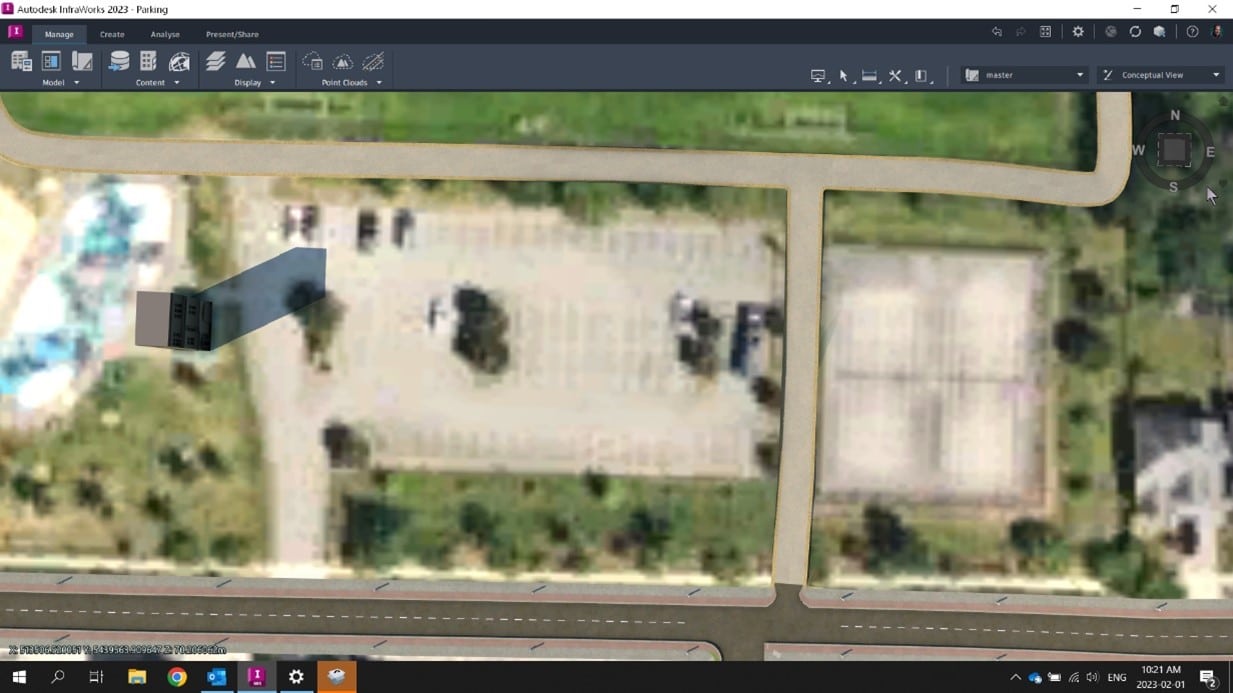The height and width of the screenshot is (693, 1233).
Task: Open Help using the question mark icon
Action: point(1192,31)
